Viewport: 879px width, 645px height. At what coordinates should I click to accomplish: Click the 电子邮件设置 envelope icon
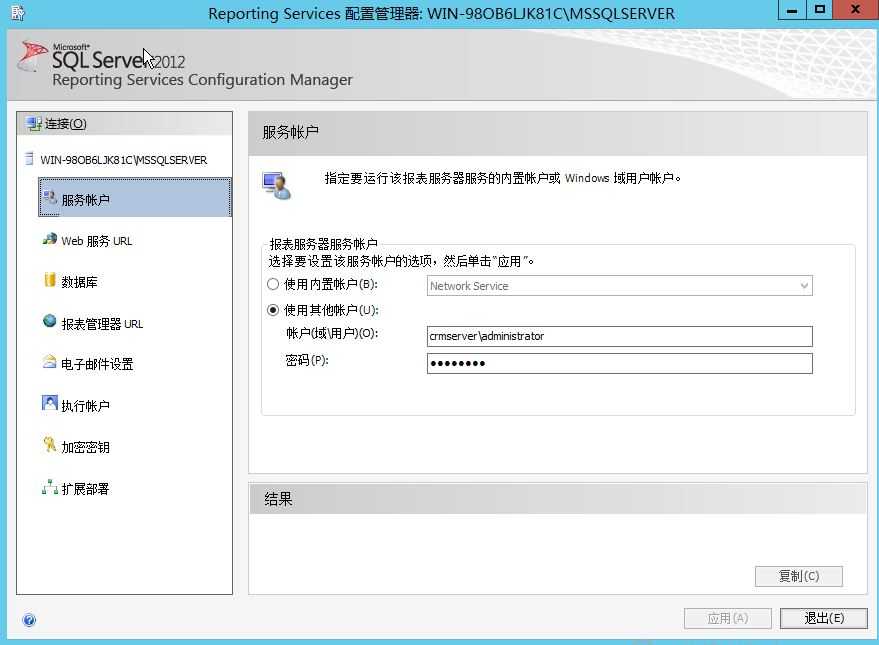click(49, 362)
